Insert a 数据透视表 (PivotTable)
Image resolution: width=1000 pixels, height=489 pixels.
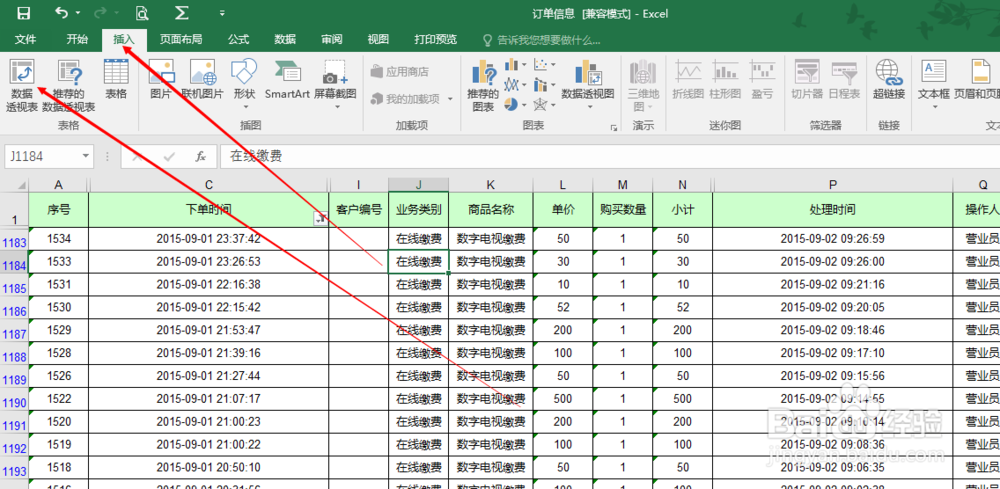[22, 86]
